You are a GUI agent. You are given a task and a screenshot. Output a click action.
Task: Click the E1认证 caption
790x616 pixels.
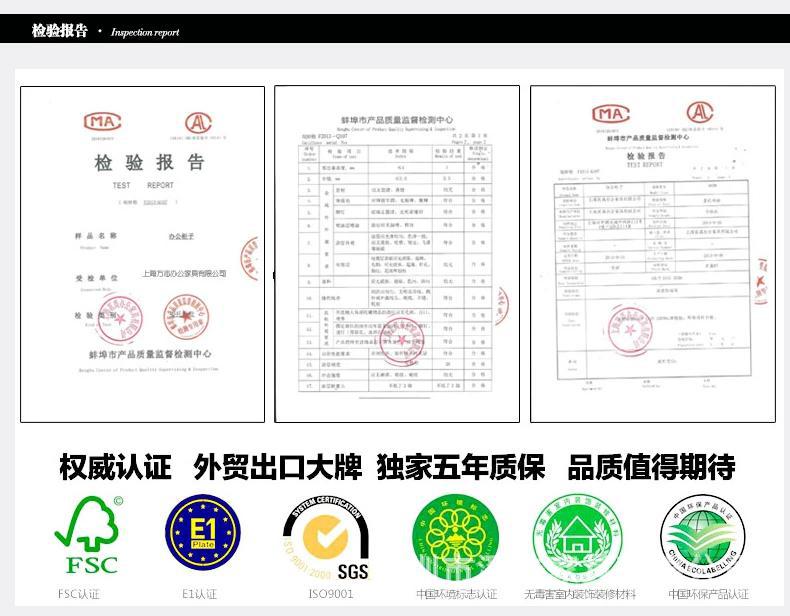coord(200,594)
